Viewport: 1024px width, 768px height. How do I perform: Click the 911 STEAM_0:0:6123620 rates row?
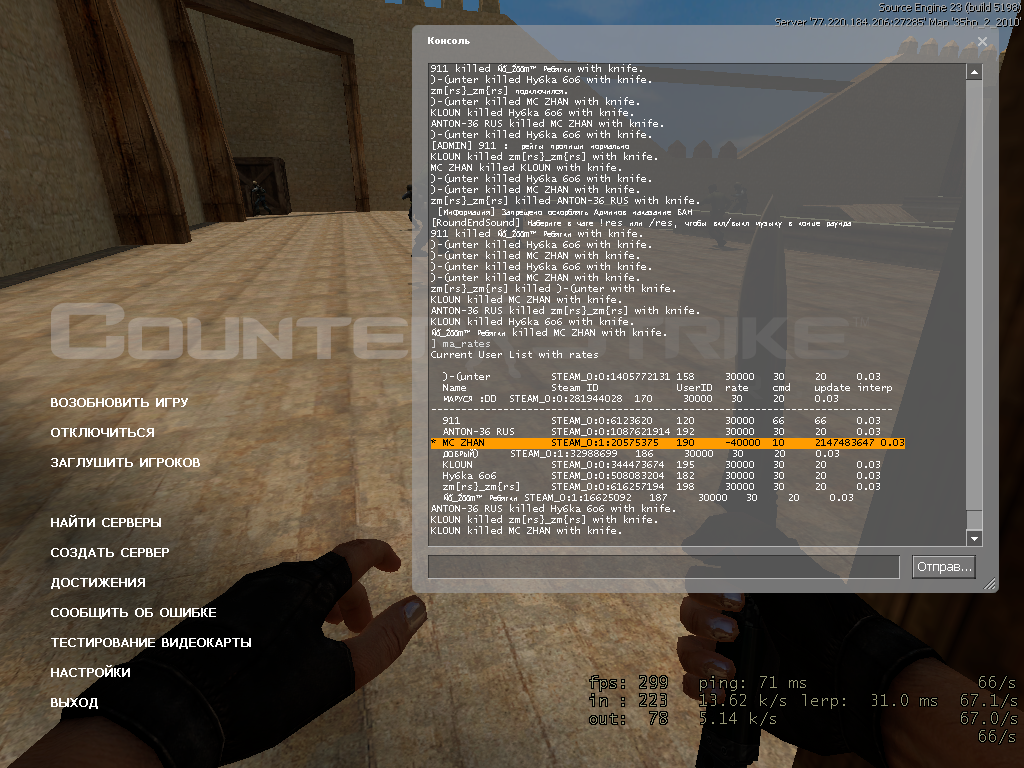coord(662,421)
